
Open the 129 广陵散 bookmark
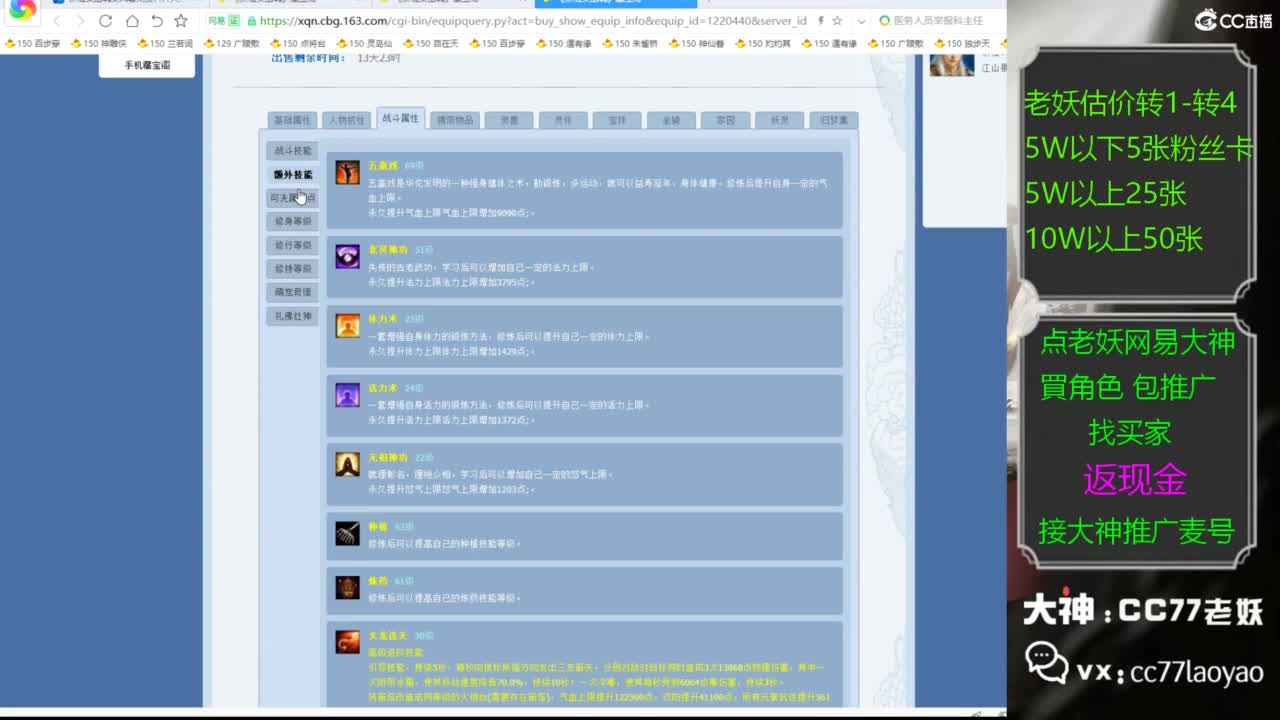pos(231,43)
